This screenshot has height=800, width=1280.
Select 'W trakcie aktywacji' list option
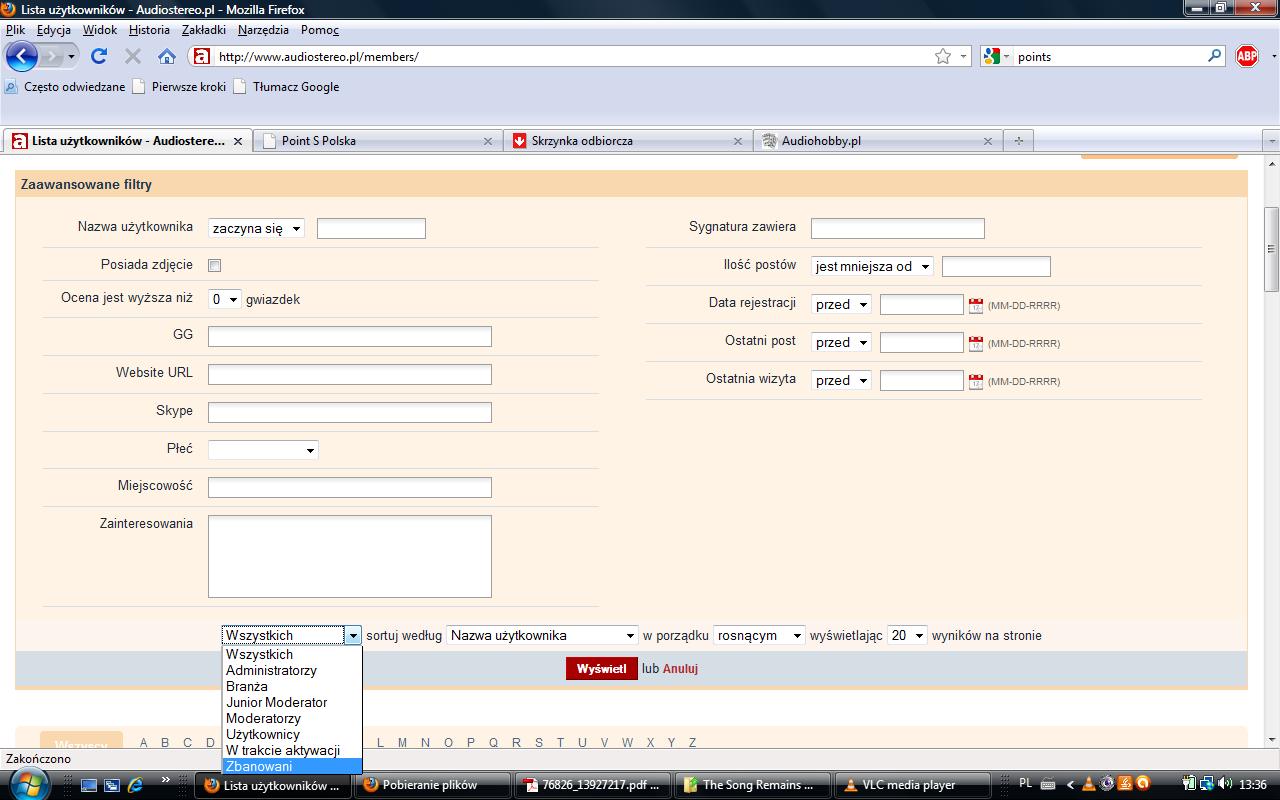[x=292, y=750]
